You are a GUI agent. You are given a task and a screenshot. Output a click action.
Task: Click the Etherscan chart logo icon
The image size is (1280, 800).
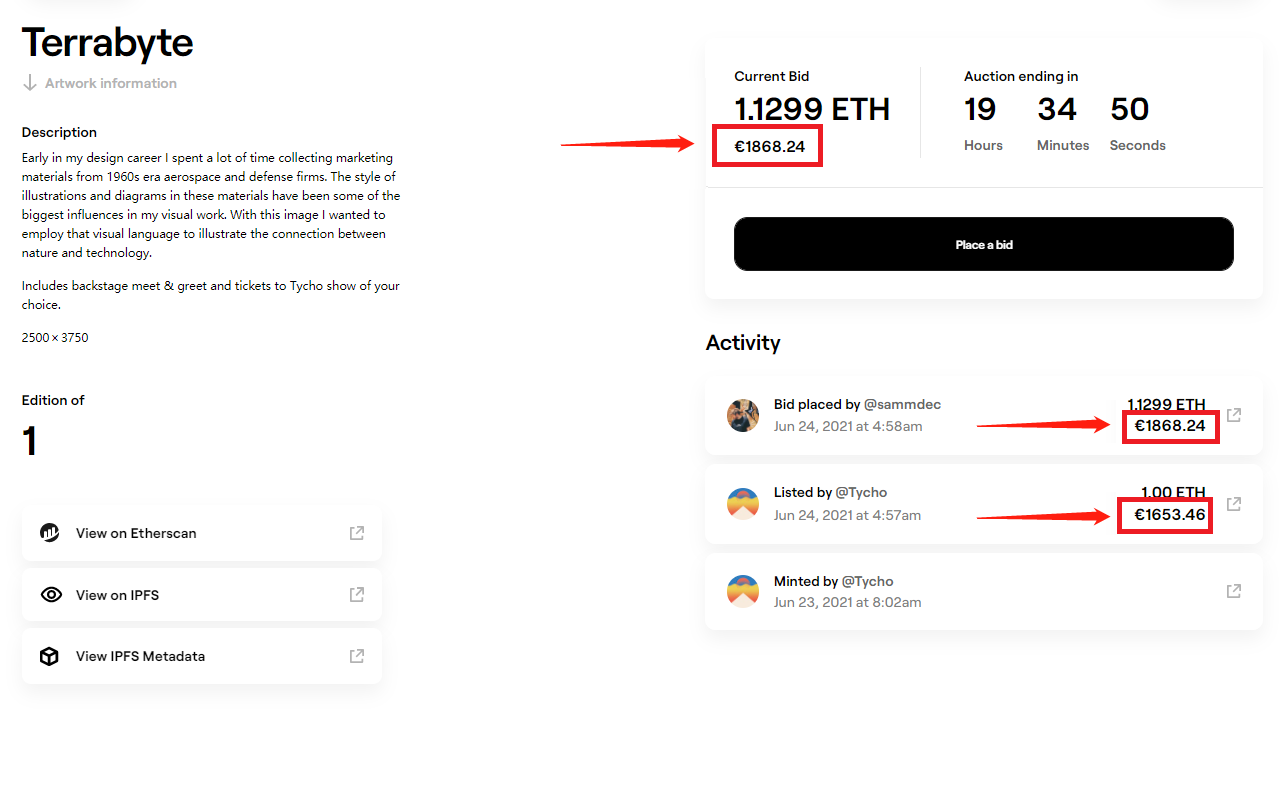(50, 533)
